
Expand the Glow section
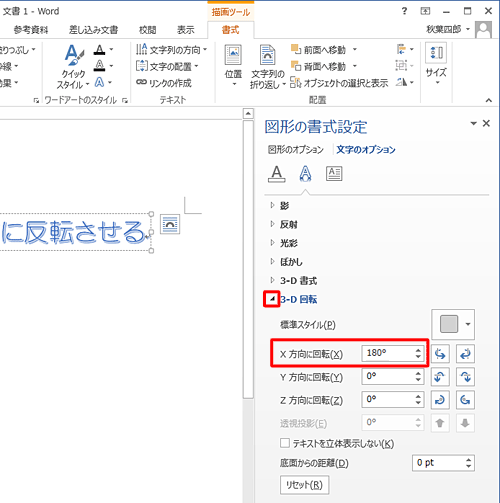(x=272, y=243)
